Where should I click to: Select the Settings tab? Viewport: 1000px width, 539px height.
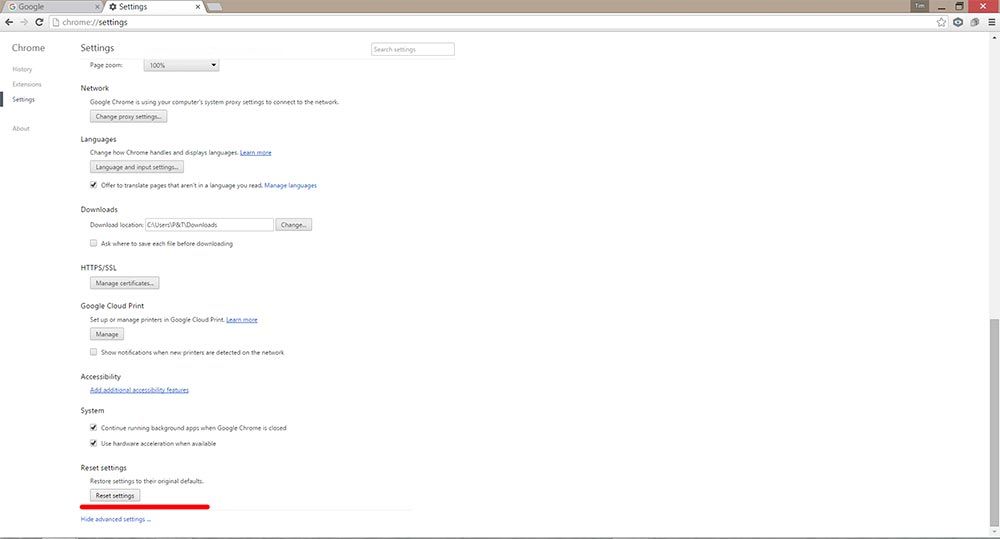[153, 7]
